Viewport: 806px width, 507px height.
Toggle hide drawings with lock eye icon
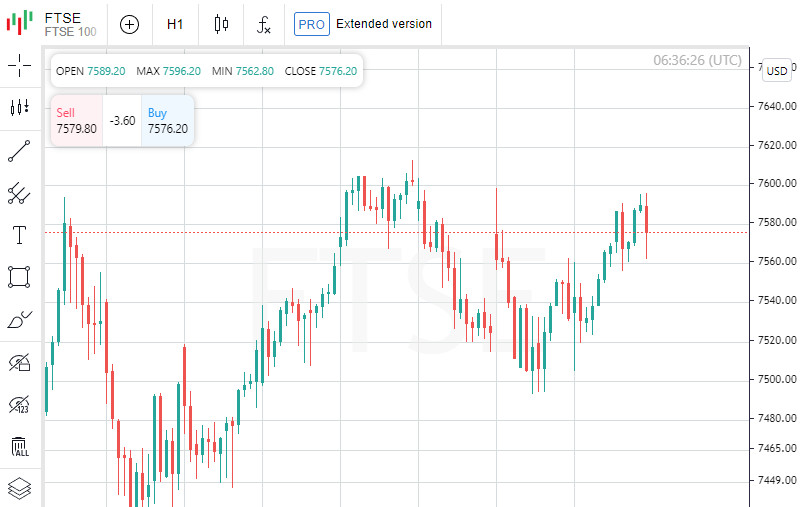click(20, 363)
